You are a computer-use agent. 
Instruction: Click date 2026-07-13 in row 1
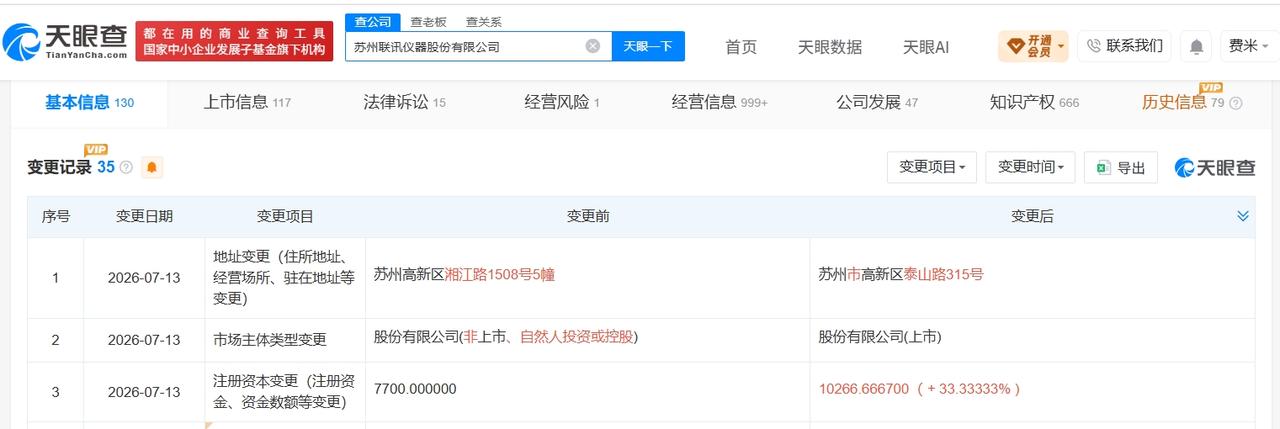(144, 278)
